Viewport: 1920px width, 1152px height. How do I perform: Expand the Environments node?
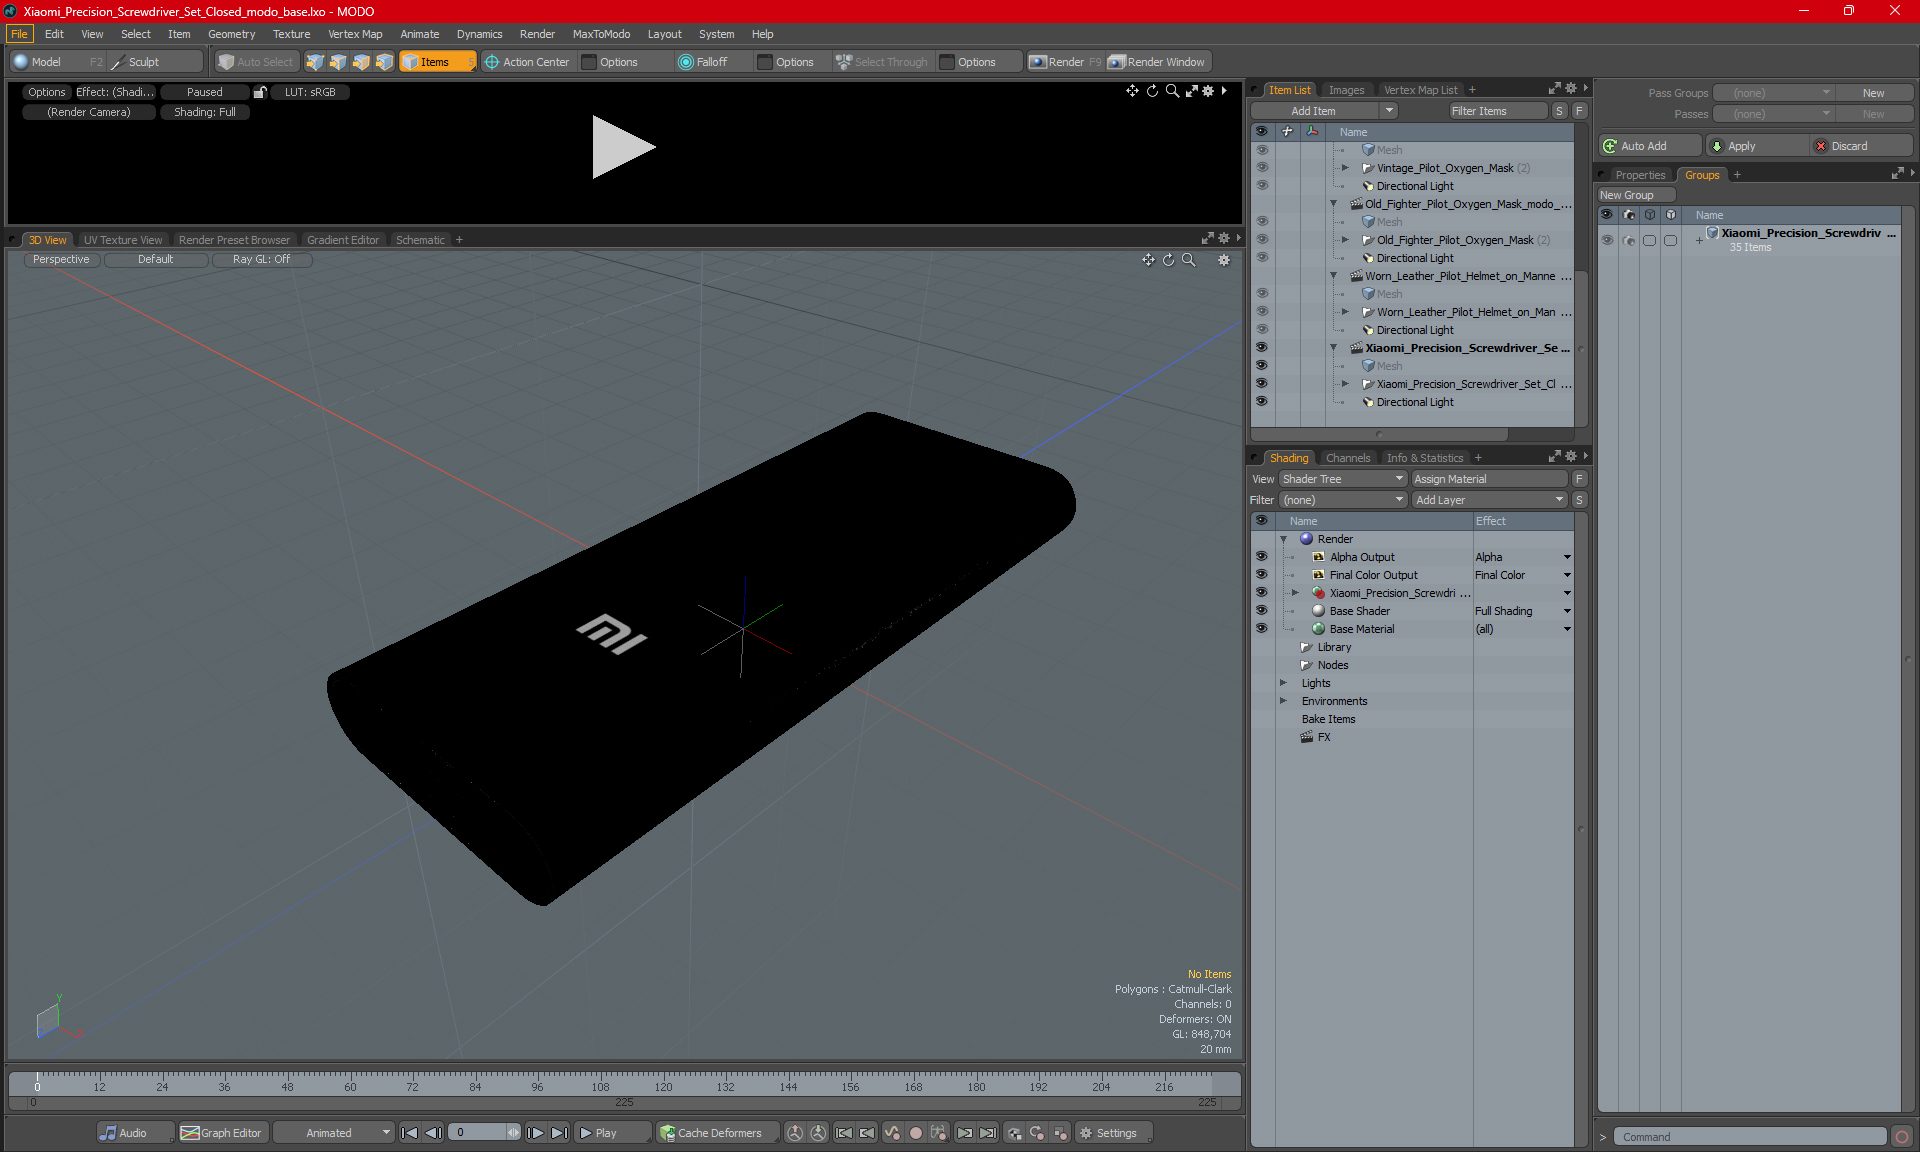(x=1284, y=701)
